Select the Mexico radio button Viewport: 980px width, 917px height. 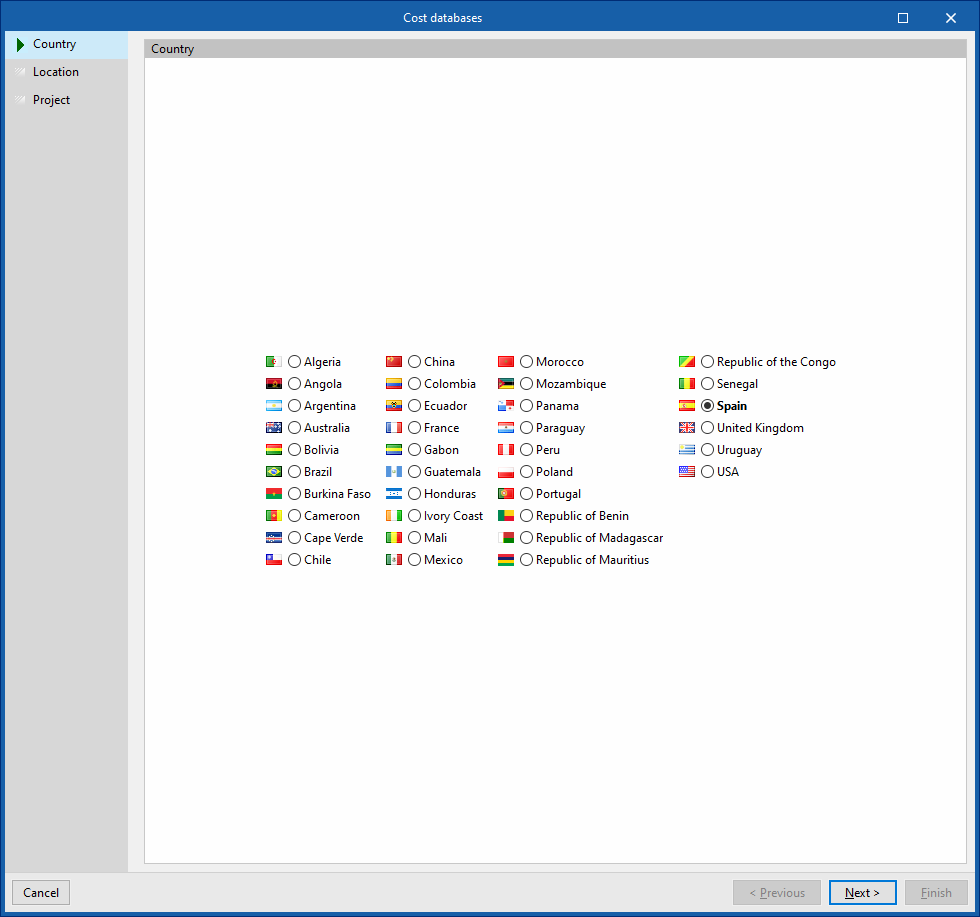click(414, 559)
